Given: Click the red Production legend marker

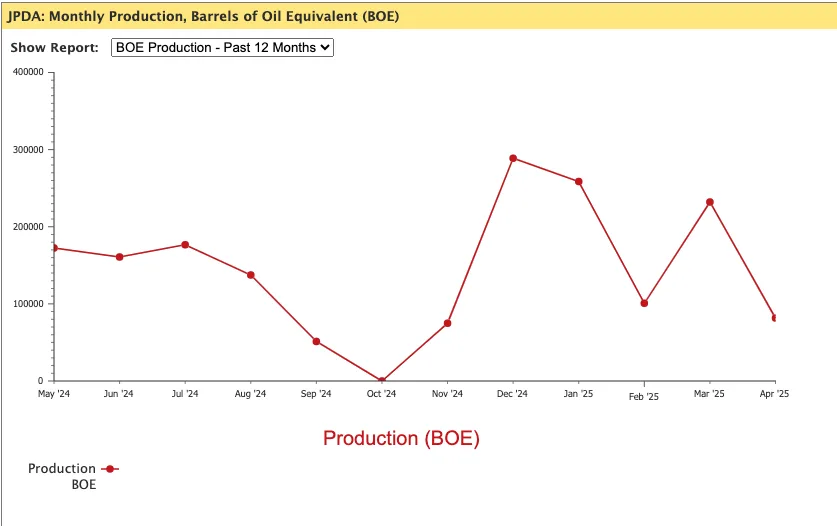Looking at the screenshot, I should point(110,469).
